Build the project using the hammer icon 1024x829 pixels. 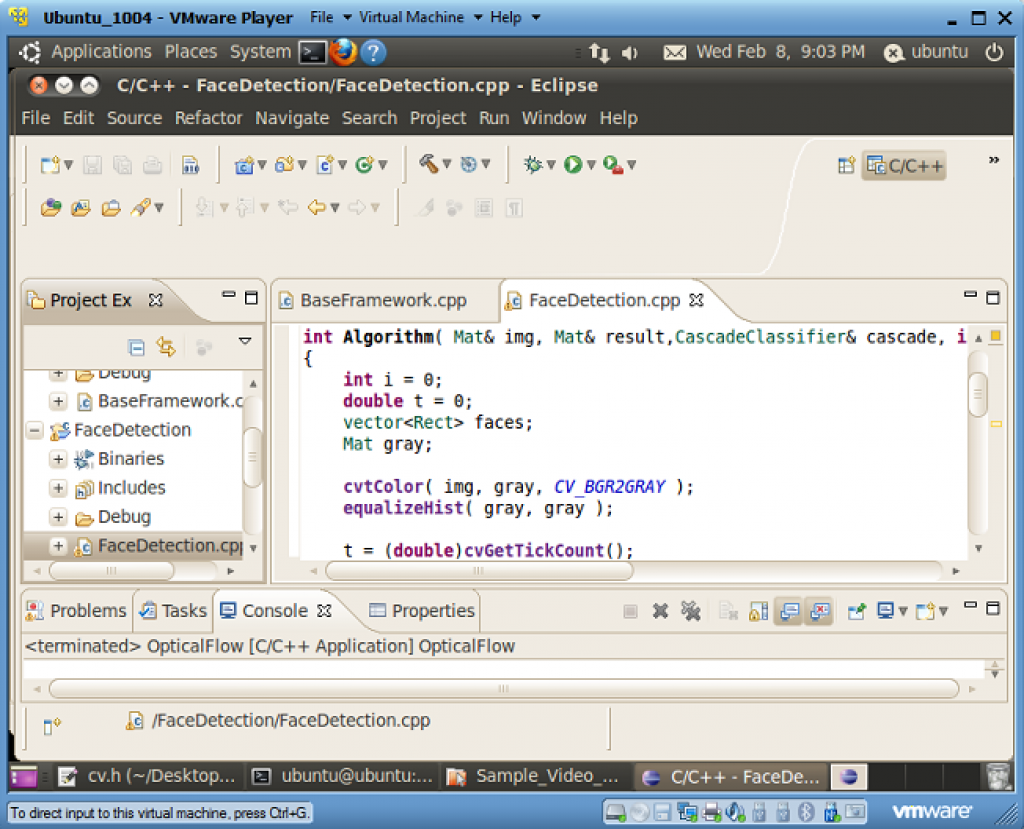429,165
